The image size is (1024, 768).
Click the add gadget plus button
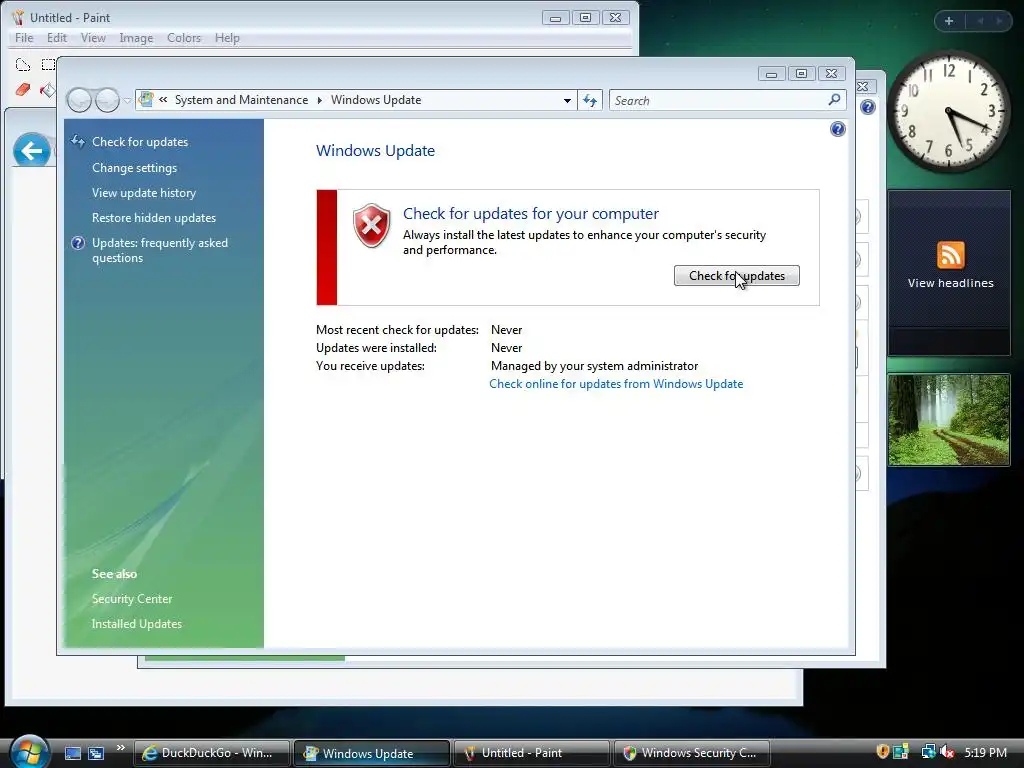(949, 21)
